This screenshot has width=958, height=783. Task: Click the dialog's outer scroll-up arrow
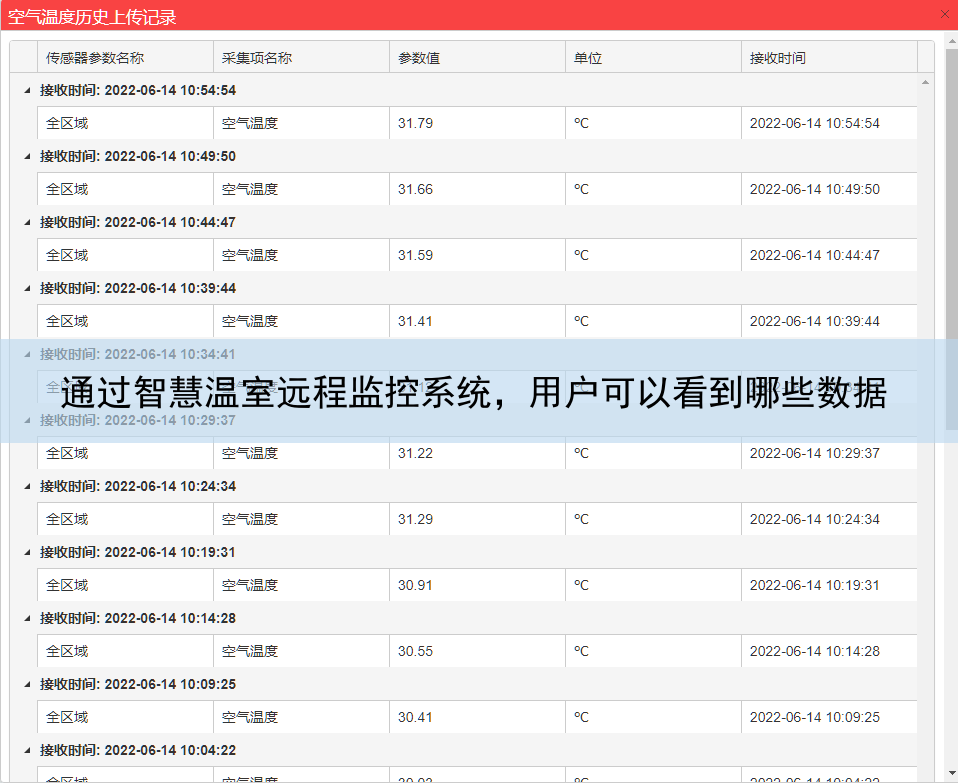952,41
